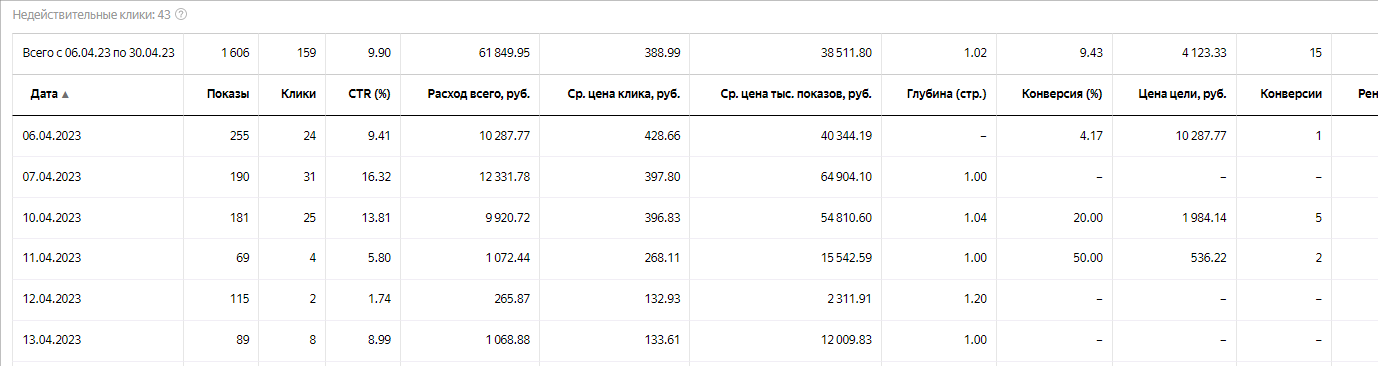The height and width of the screenshot is (366, 1378).
Task: Click the Глубина (стр.) column header
Action: [x=944, y=94]
